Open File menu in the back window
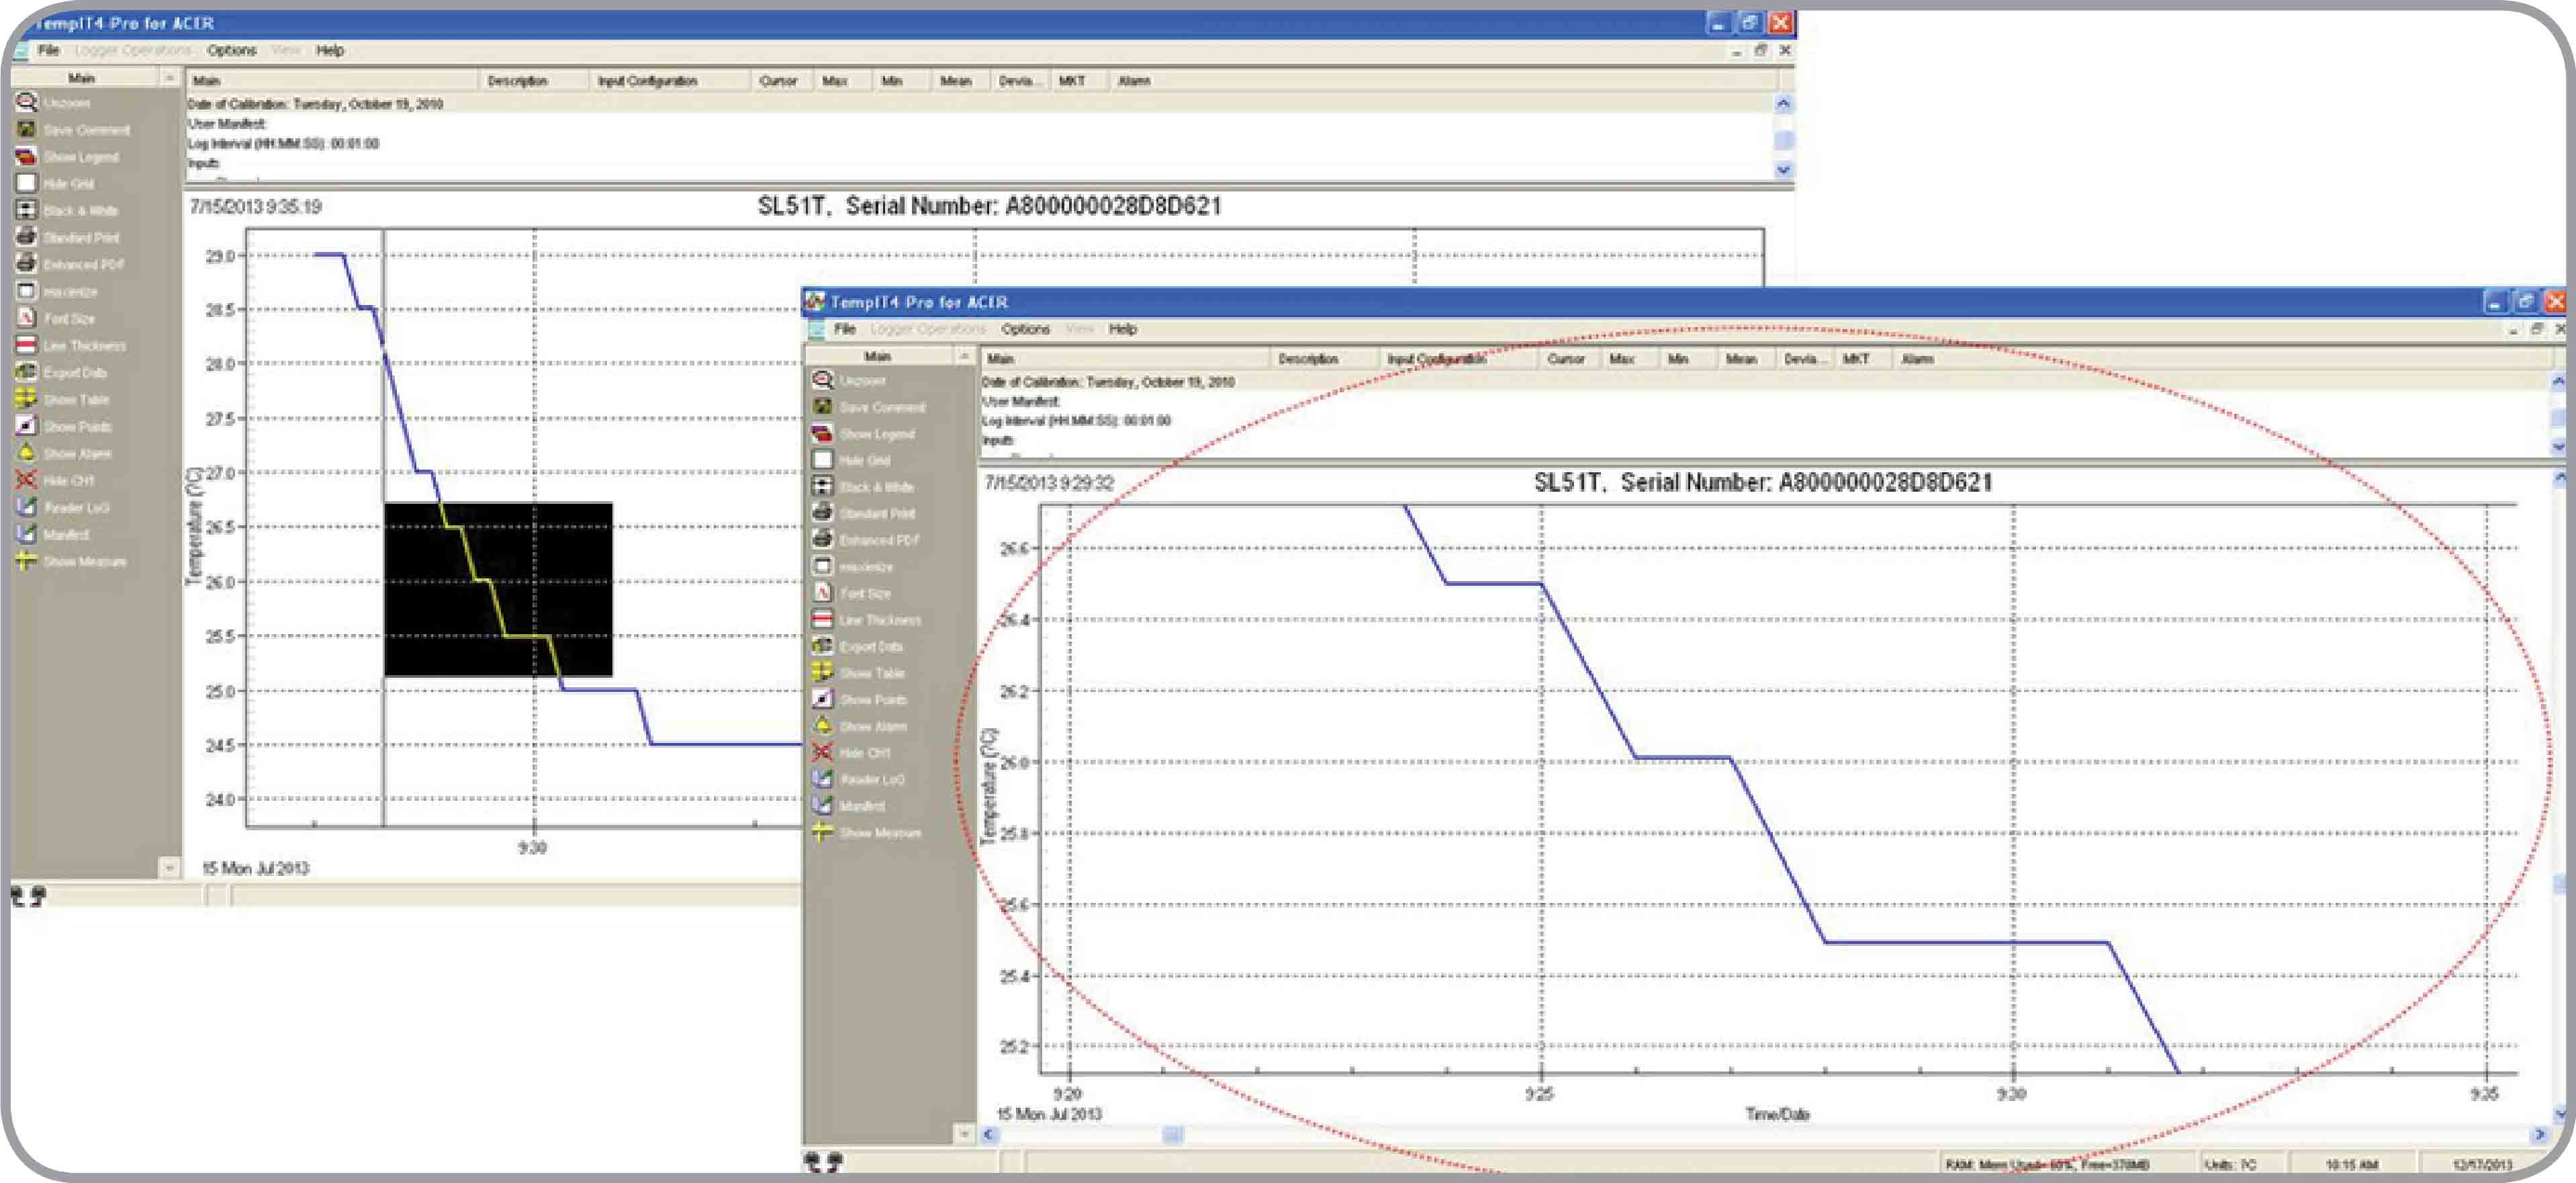The image size is (2576, 1183). (x=48, y=50)
